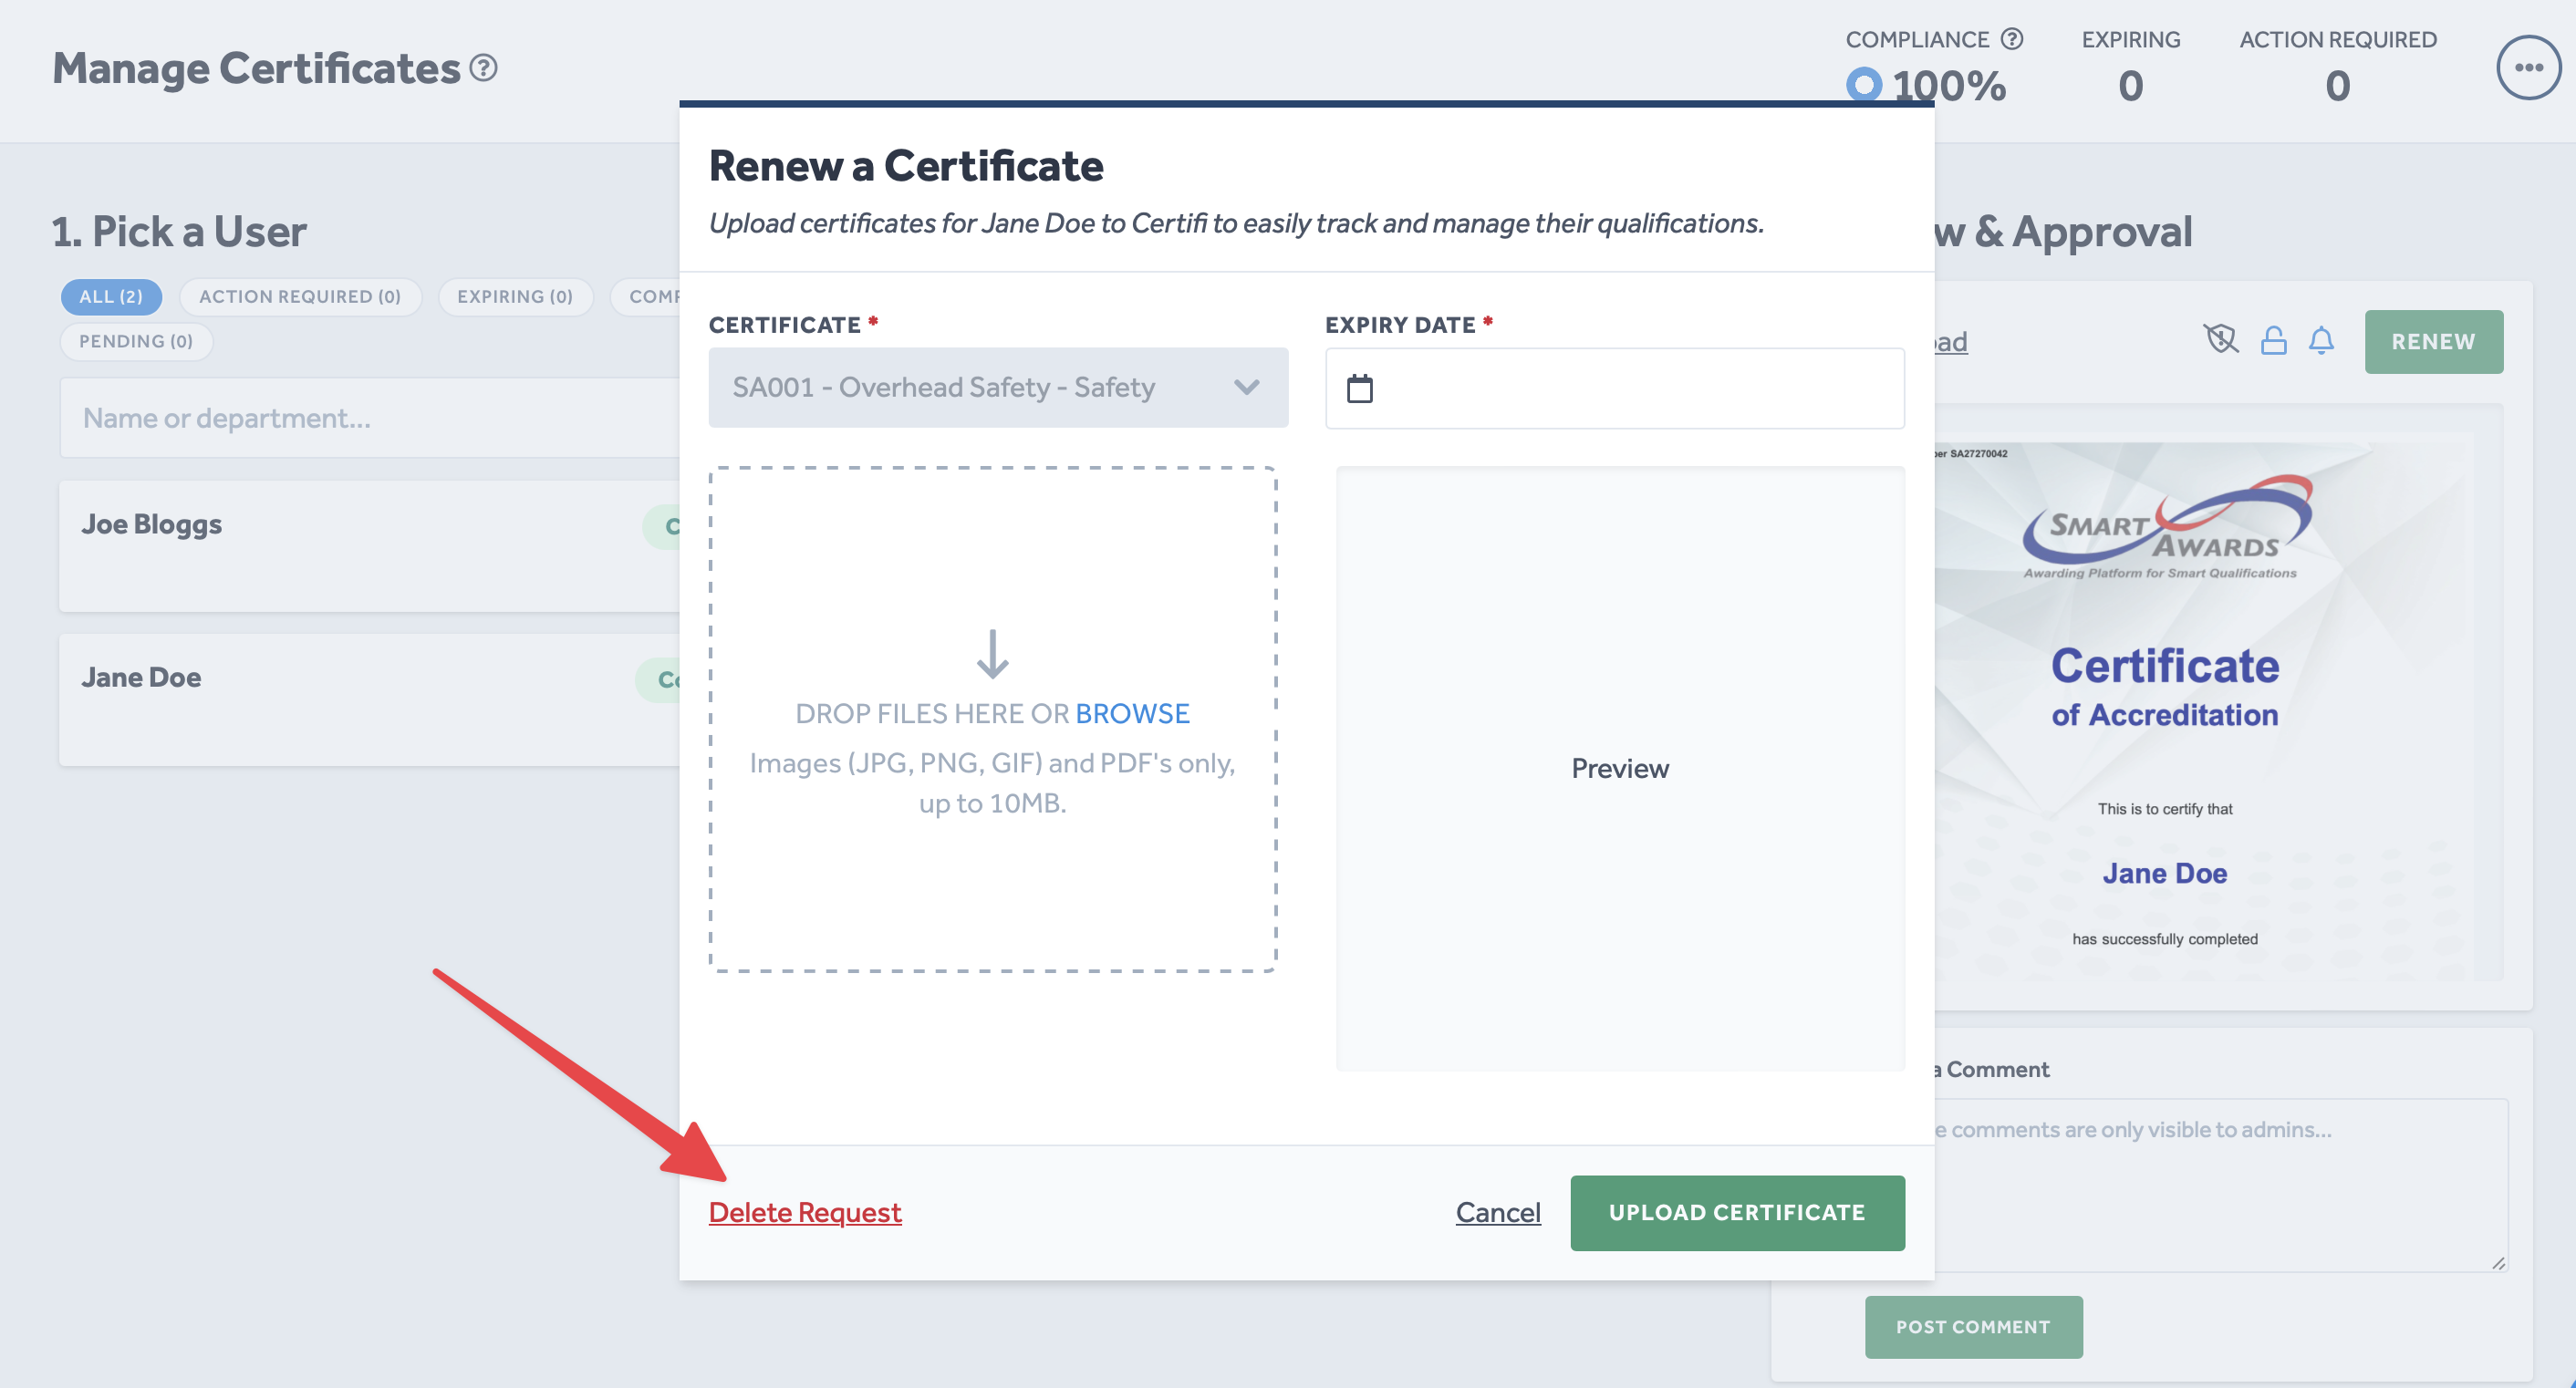The height and width of the screenshot is (1388, 2576).
Task: Select the EXPIRING (0) filter
Action: click(515, 296)
